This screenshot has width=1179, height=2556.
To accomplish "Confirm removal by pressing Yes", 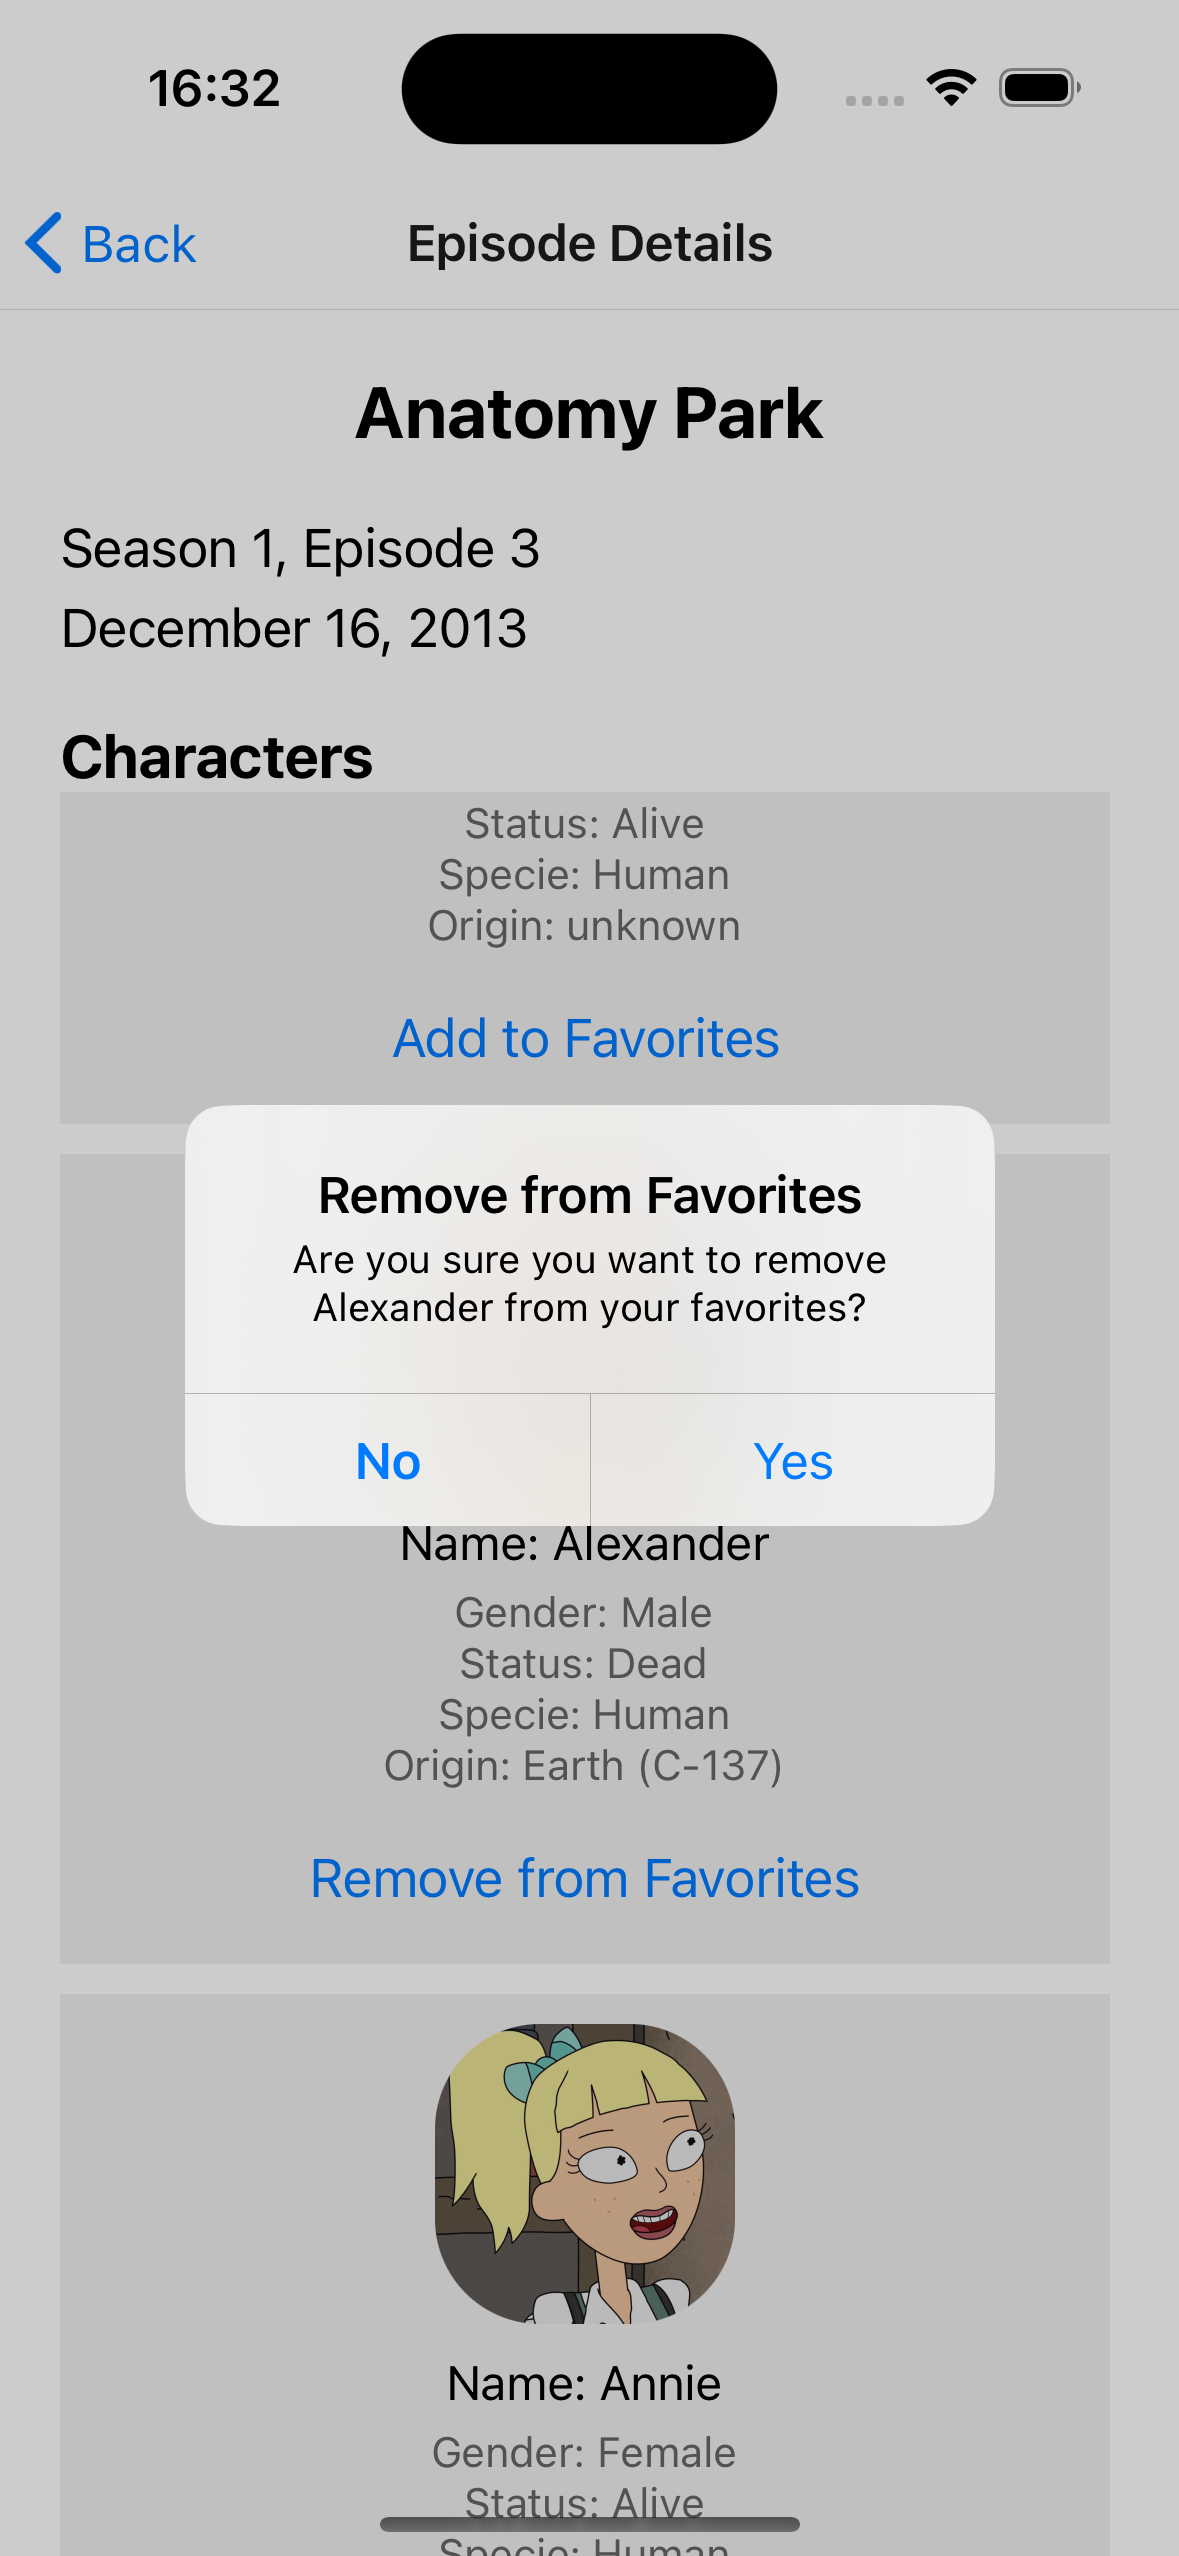I will [793, 1461].
